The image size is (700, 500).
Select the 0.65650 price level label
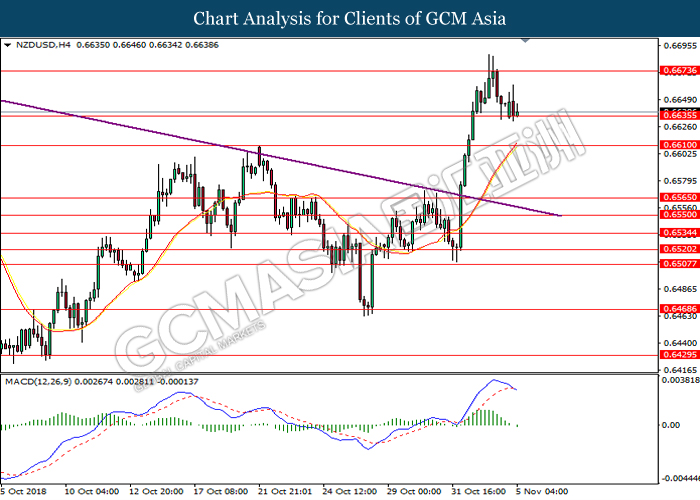coord(679,197)
